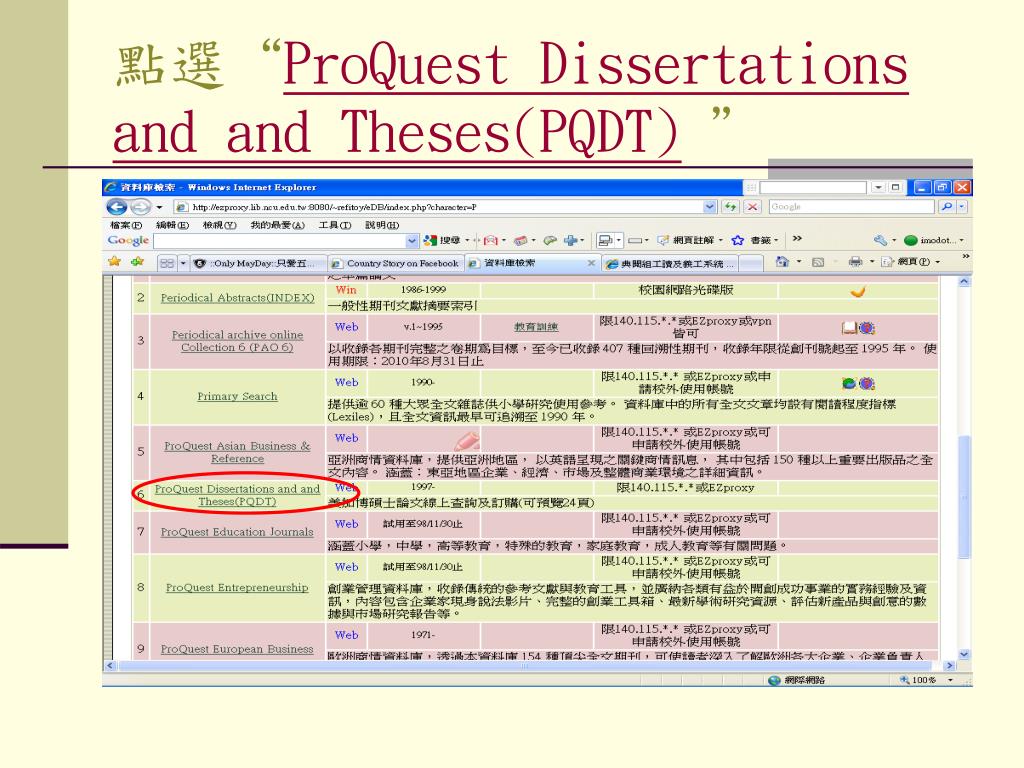1024x768 pixels.
Task: Click the vertical scrollbar down arrow
Action: [964, 654]
